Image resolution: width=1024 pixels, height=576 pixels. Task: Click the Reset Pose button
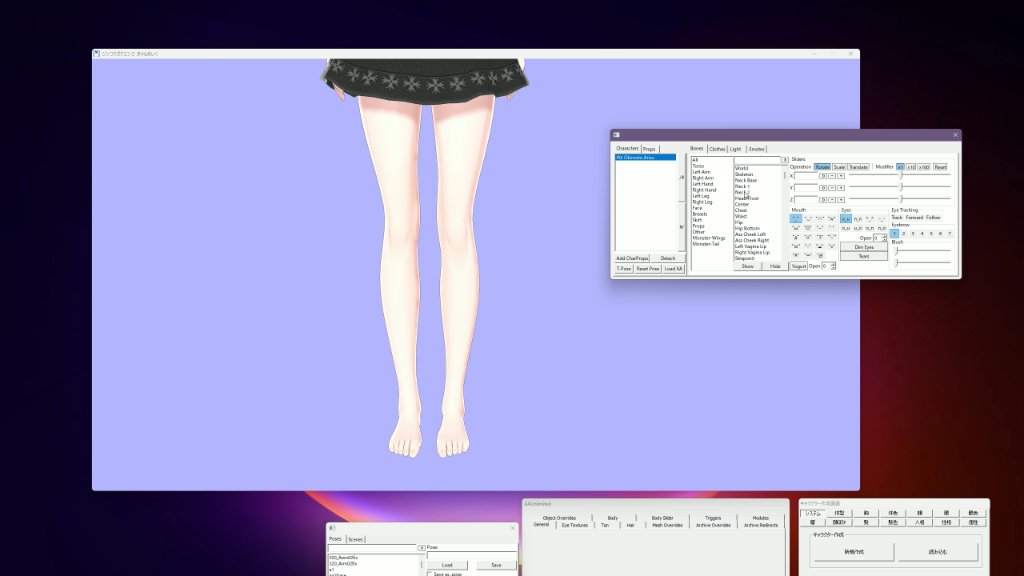(x=648, y=268)
